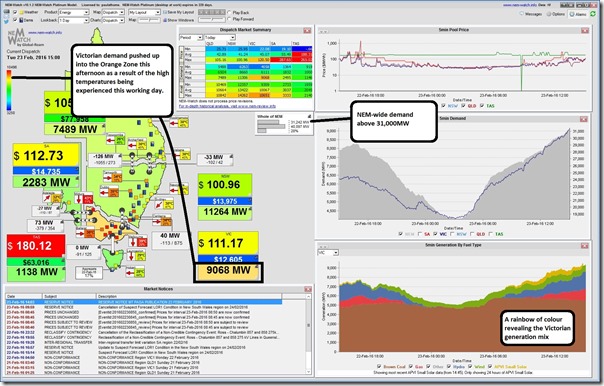This screenshot has height=386, width=604.
Task: Click the Twitter bird icon
Action: click(x=7, y=21)
